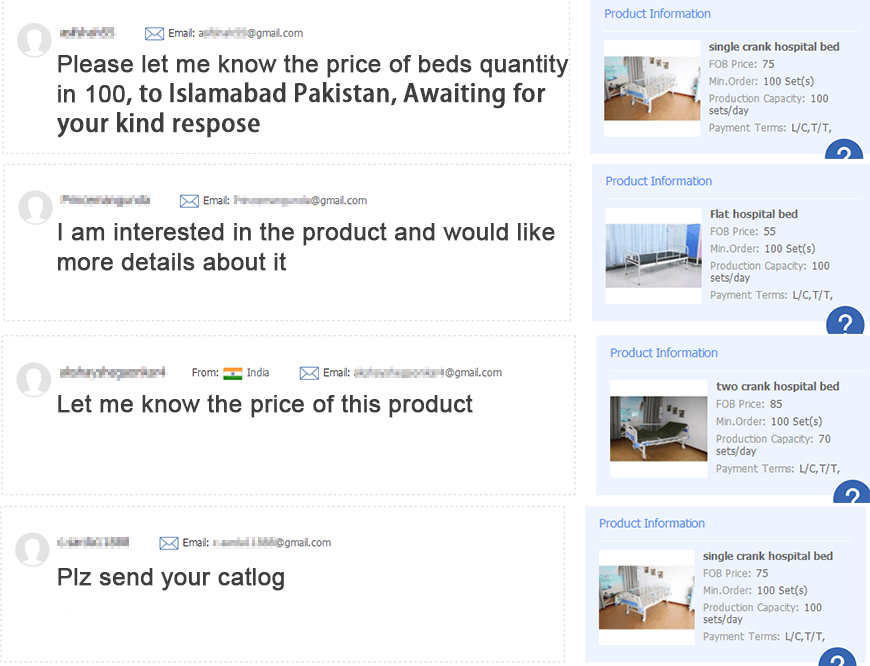This screenshot has width=870, height=666.
Task: Click the envelope icon above 'Plz send your catlog'
Action: click(169, 543)
